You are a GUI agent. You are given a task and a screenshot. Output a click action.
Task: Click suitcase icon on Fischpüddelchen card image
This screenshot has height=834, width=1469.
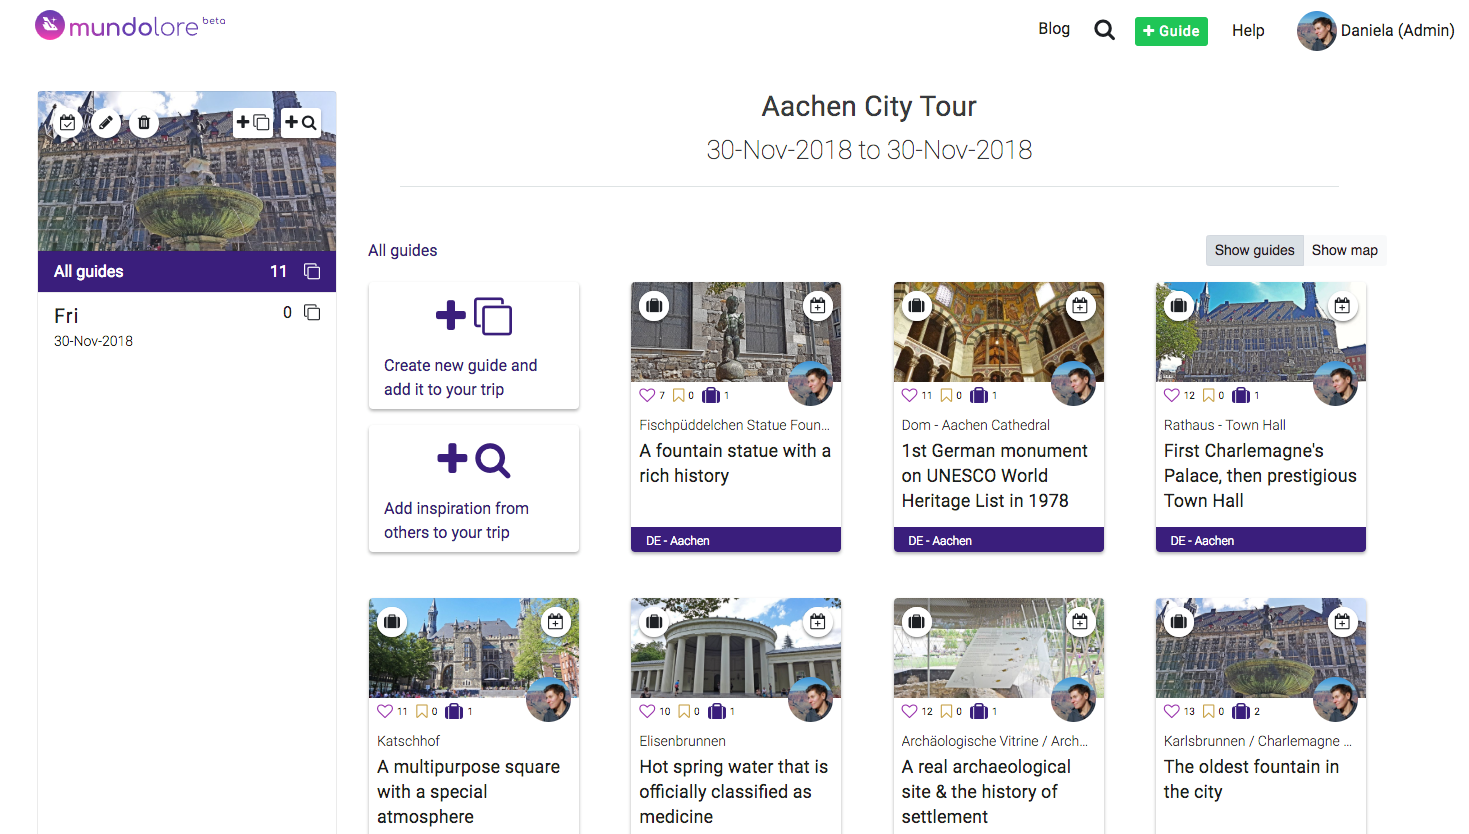pos(654,305)
